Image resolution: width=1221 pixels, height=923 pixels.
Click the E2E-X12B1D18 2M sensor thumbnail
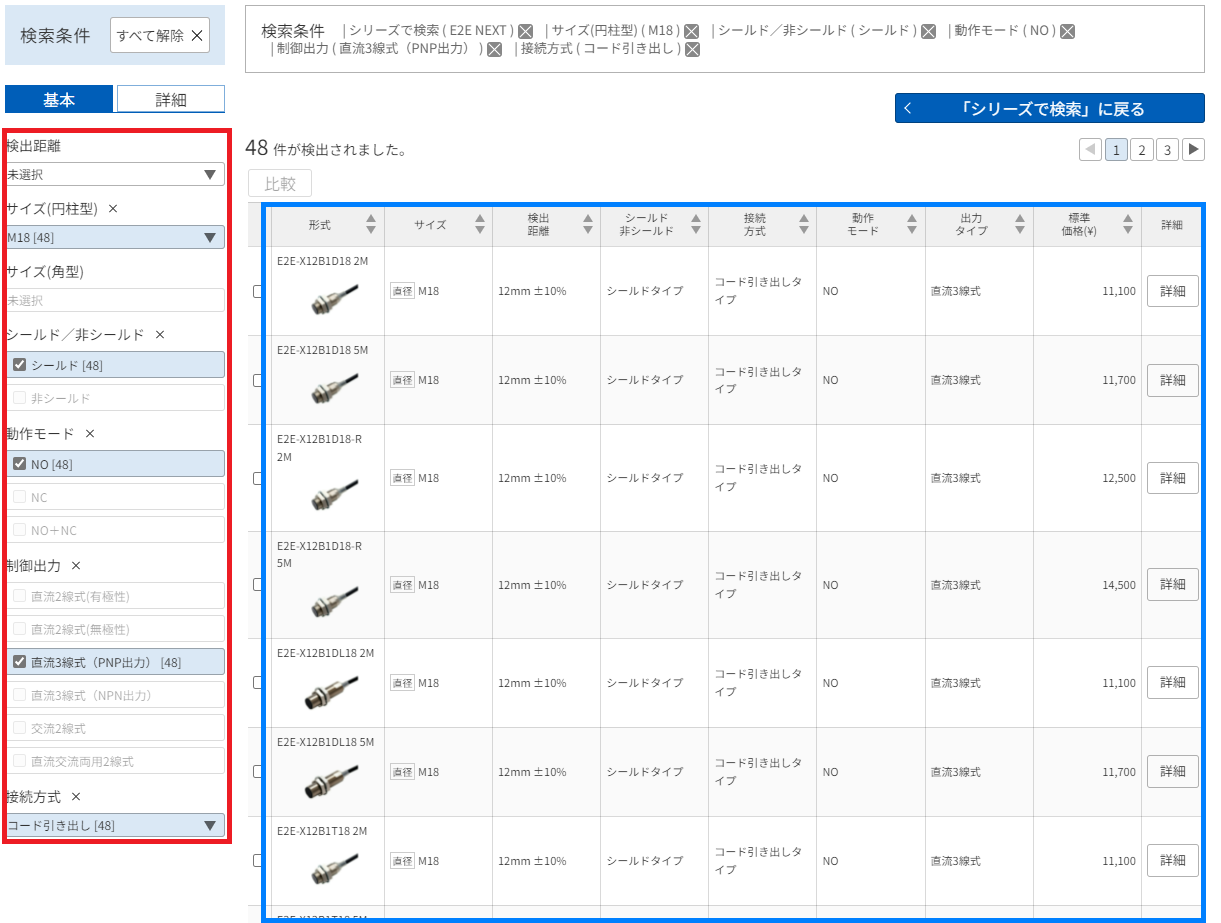point(334,300)
